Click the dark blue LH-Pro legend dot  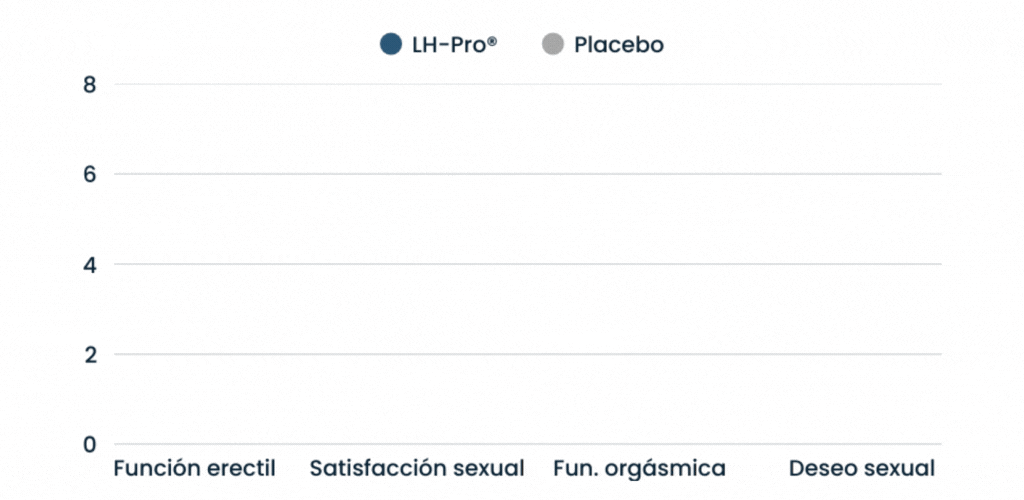[391, 44]
